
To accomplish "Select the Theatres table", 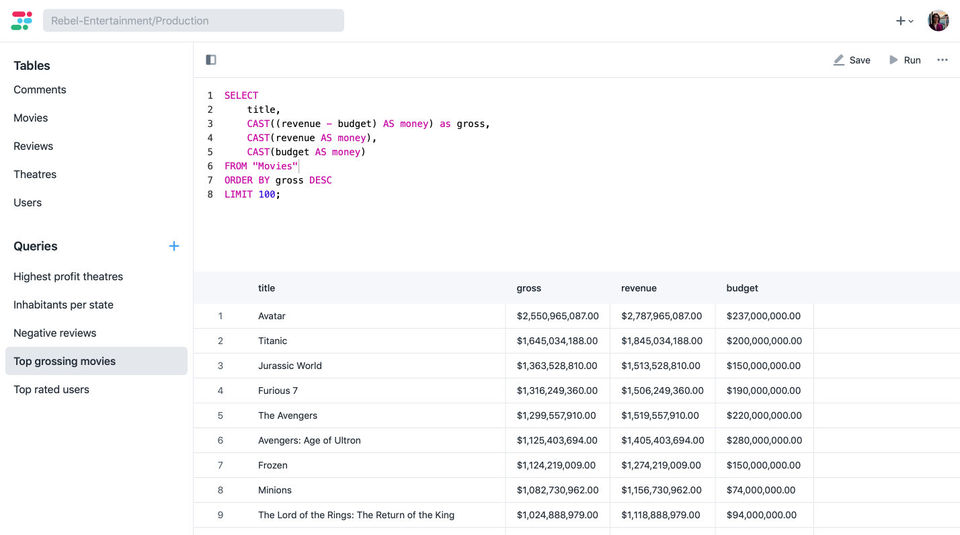I will [35, 174].
